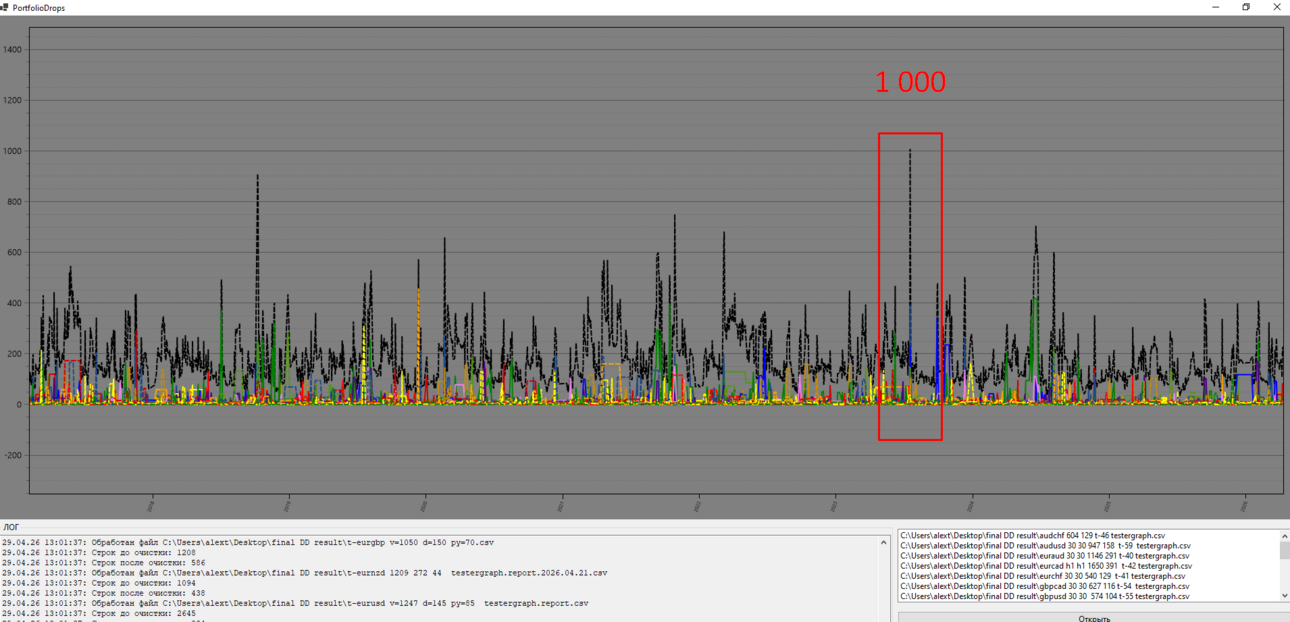Select the eurchf 30 30 540 129 file row
The image size is (1290, 622).
point(1043,576)
